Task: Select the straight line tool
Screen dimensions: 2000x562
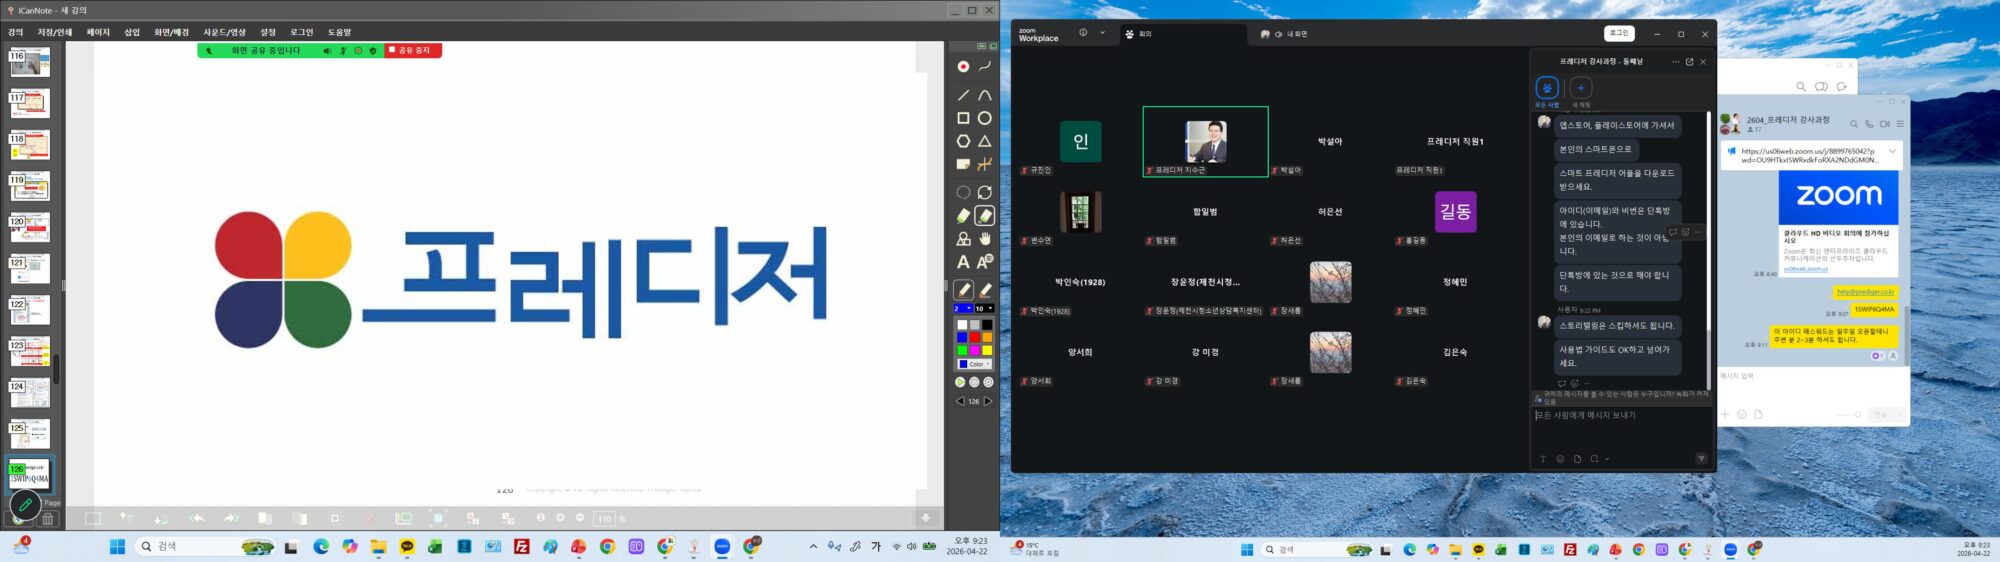Action: point(963,95)
